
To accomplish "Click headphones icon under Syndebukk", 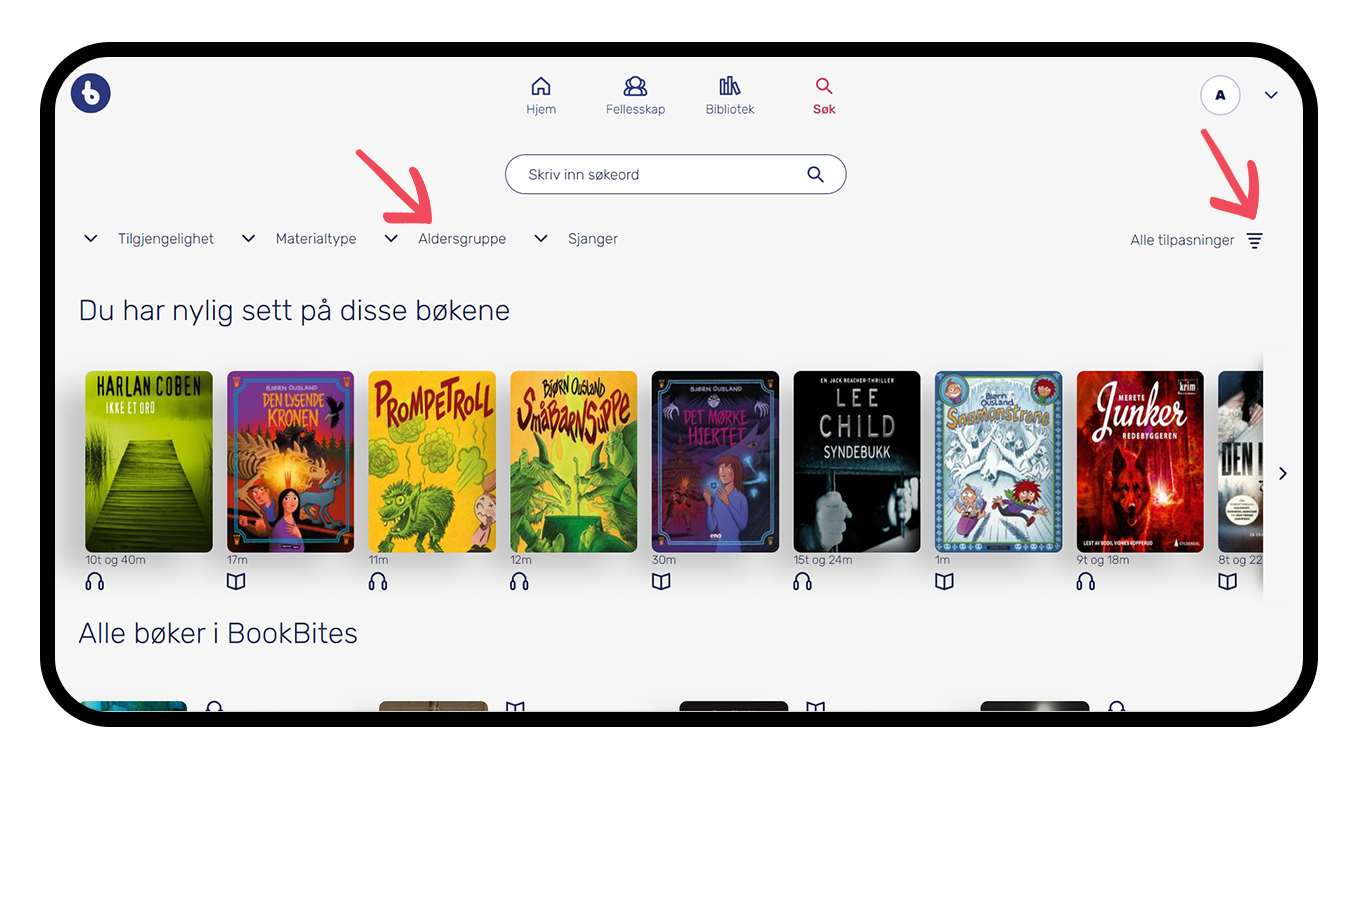I will tap(803, 581).
